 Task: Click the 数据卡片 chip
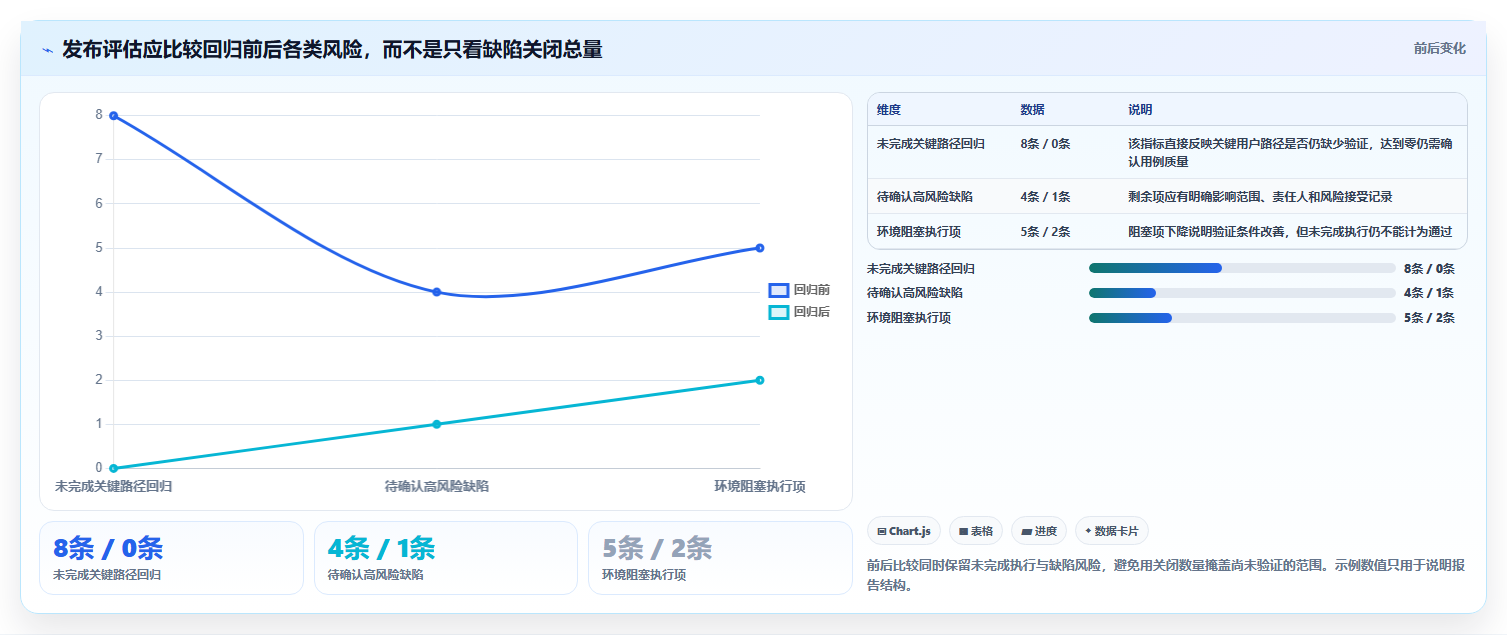pyautogui.click(x=1112, y=531)
